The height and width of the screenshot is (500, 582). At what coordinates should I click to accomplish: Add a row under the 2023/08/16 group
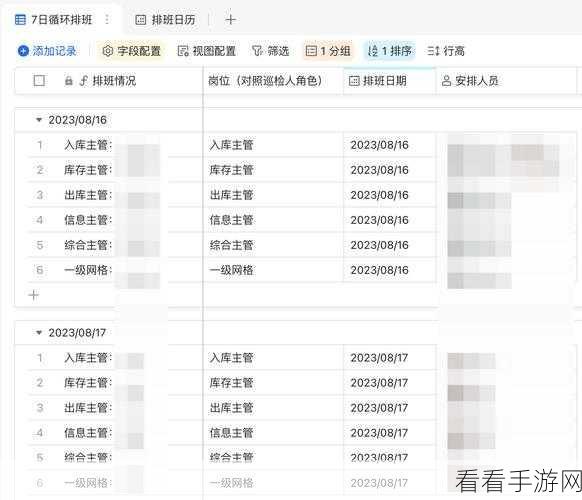34,295
